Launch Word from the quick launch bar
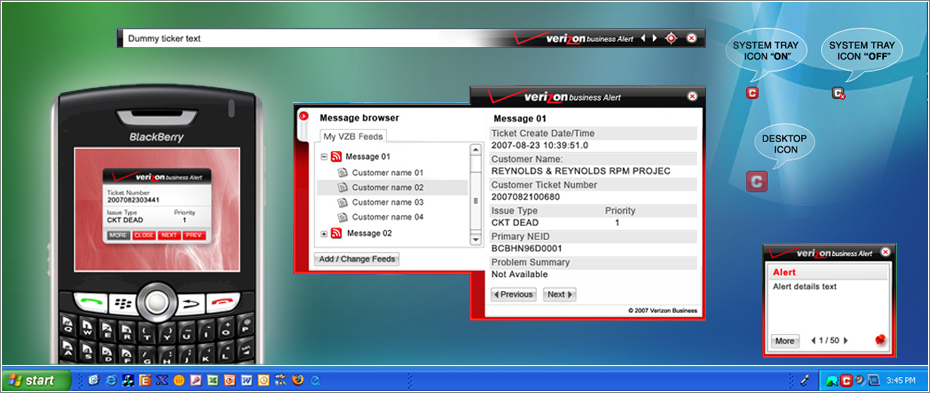Image resolution: width=930 pixels, height=393 pixels. (247, 380)
